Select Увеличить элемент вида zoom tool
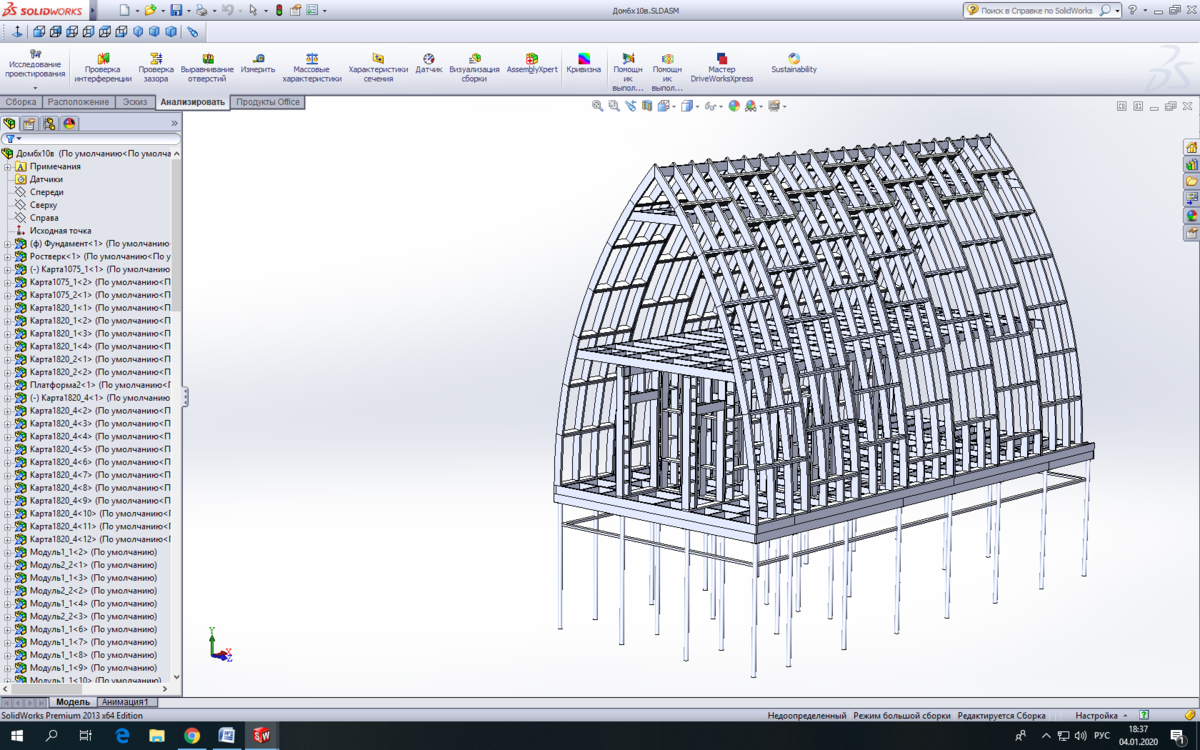This screenshot has width=1200, height=750. pos(613,105)
